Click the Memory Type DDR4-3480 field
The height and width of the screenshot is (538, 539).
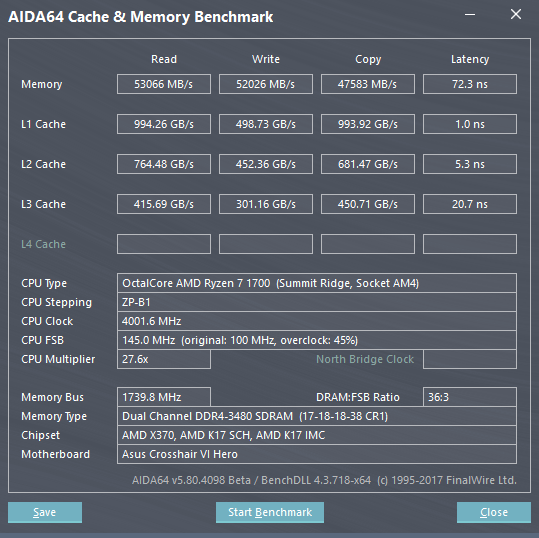[x=317, y=416]
